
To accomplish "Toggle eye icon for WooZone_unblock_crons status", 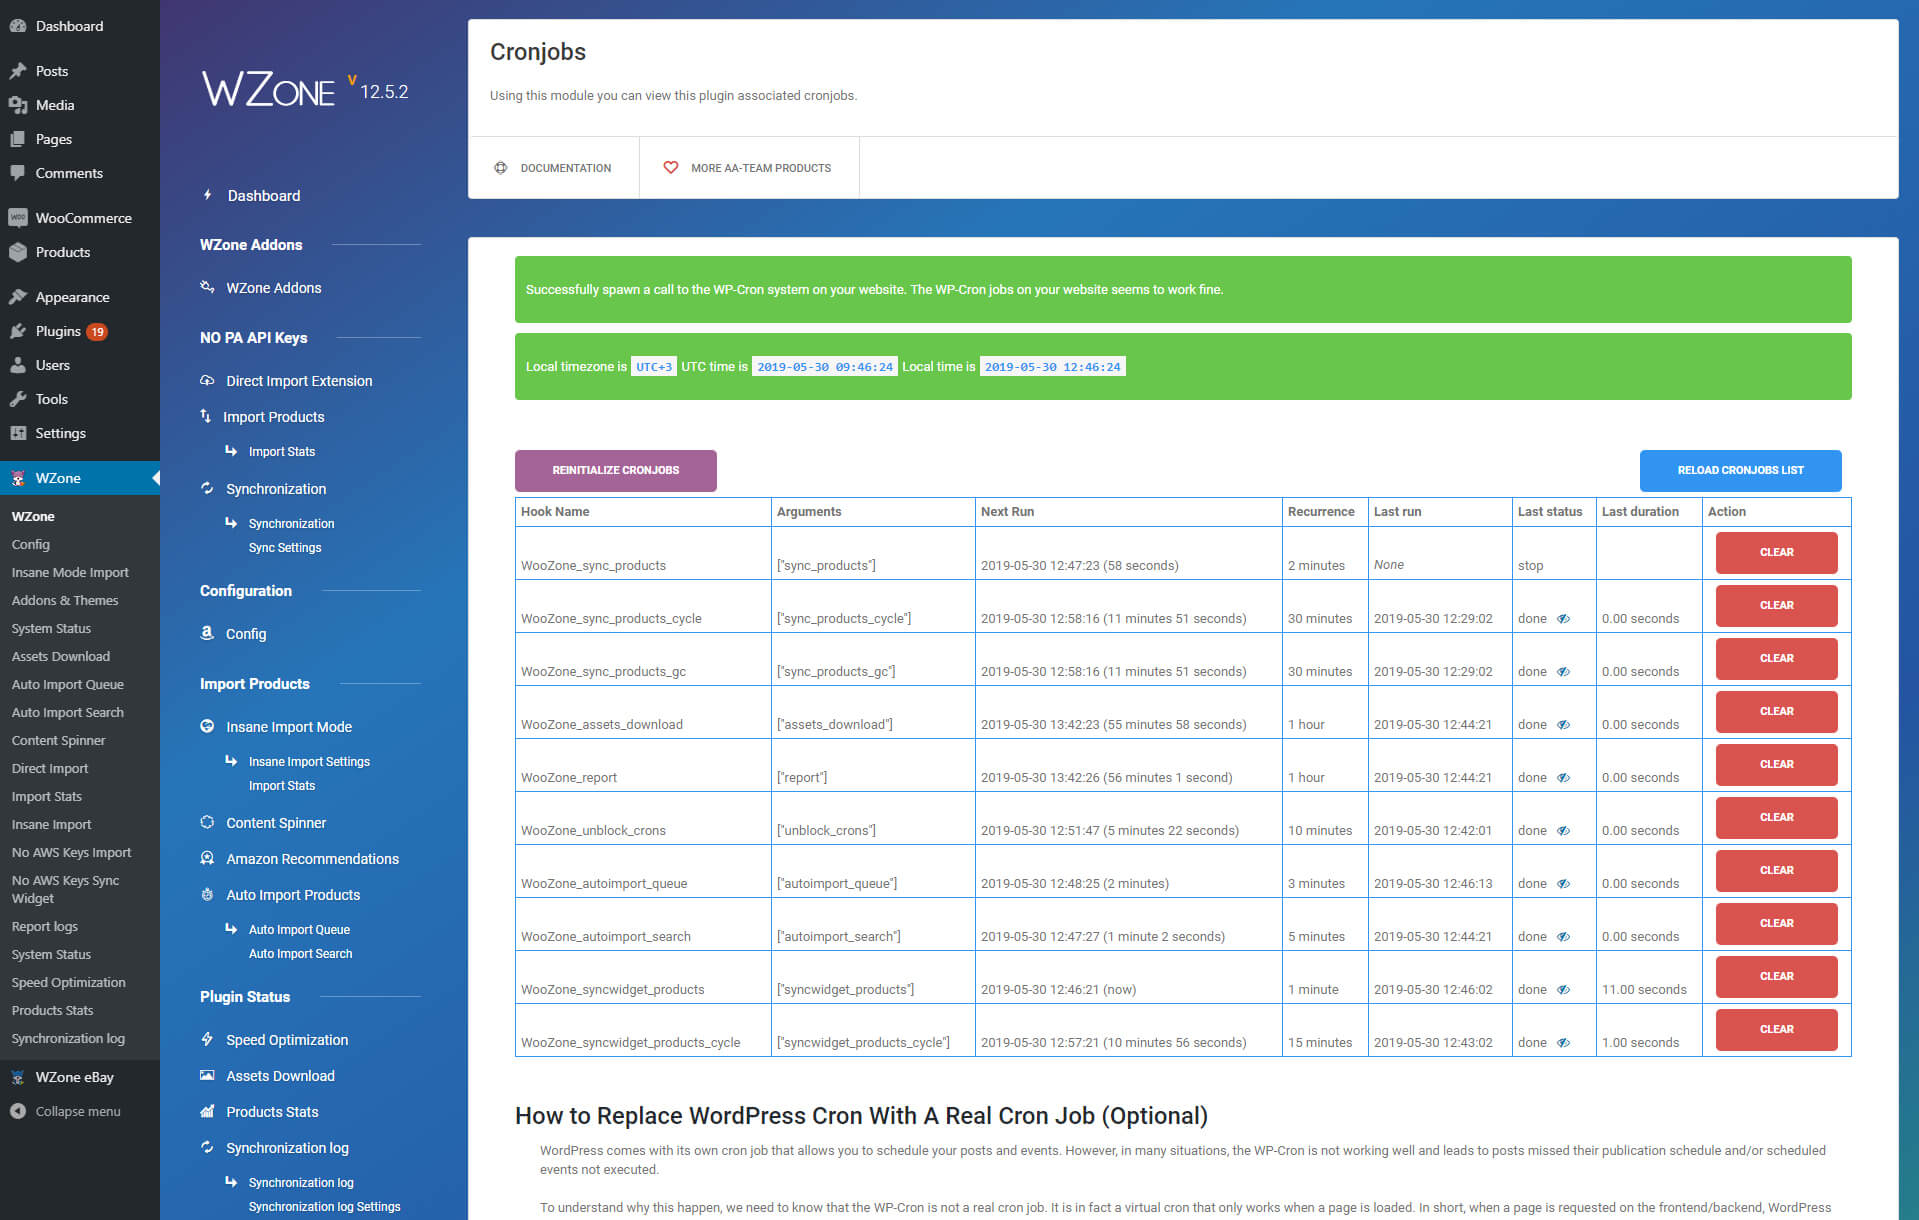I will [x=1563, y=831].
